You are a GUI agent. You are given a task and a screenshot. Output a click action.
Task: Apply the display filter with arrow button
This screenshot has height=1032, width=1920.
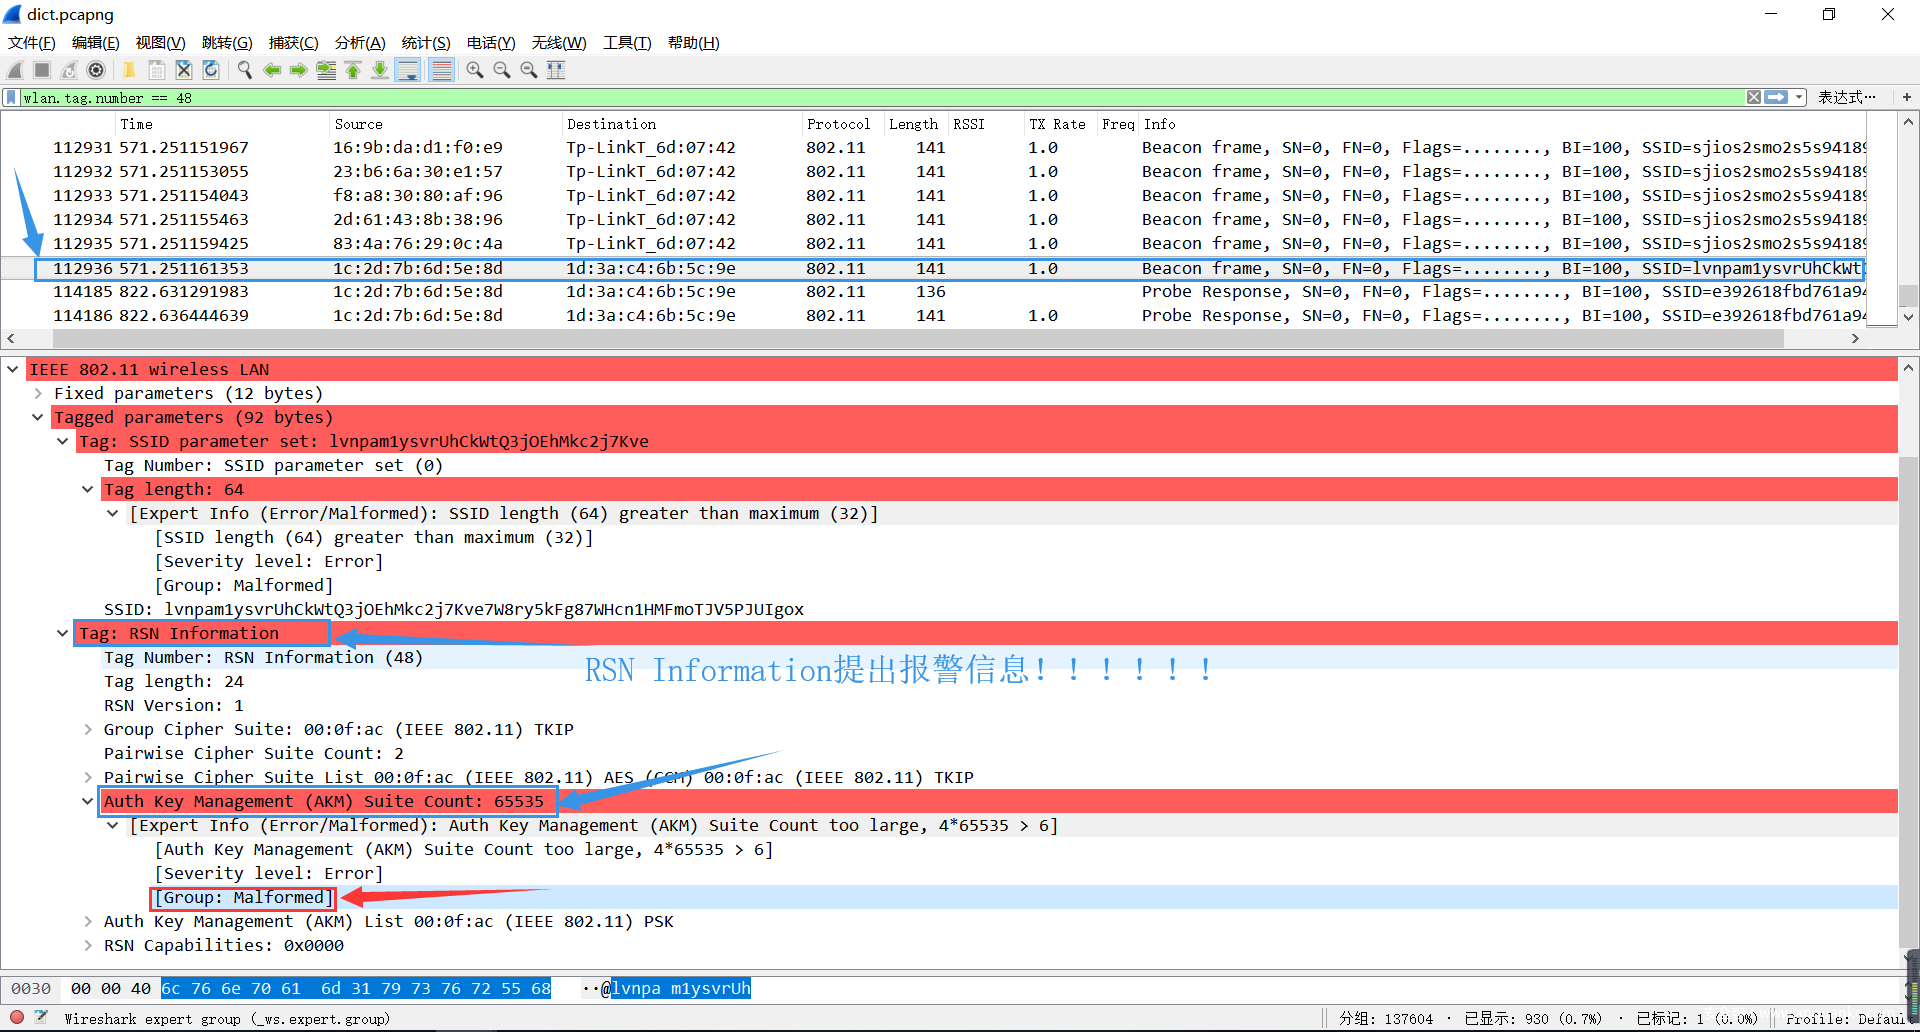(1776, 97)
